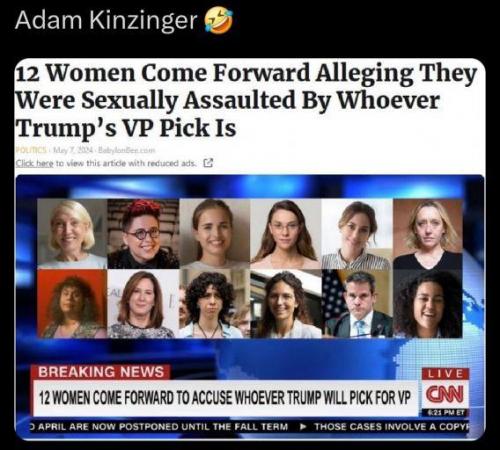Click the BabylonBee.com source link
Viewport: 500px width, 450px height.
coord(127,150)
